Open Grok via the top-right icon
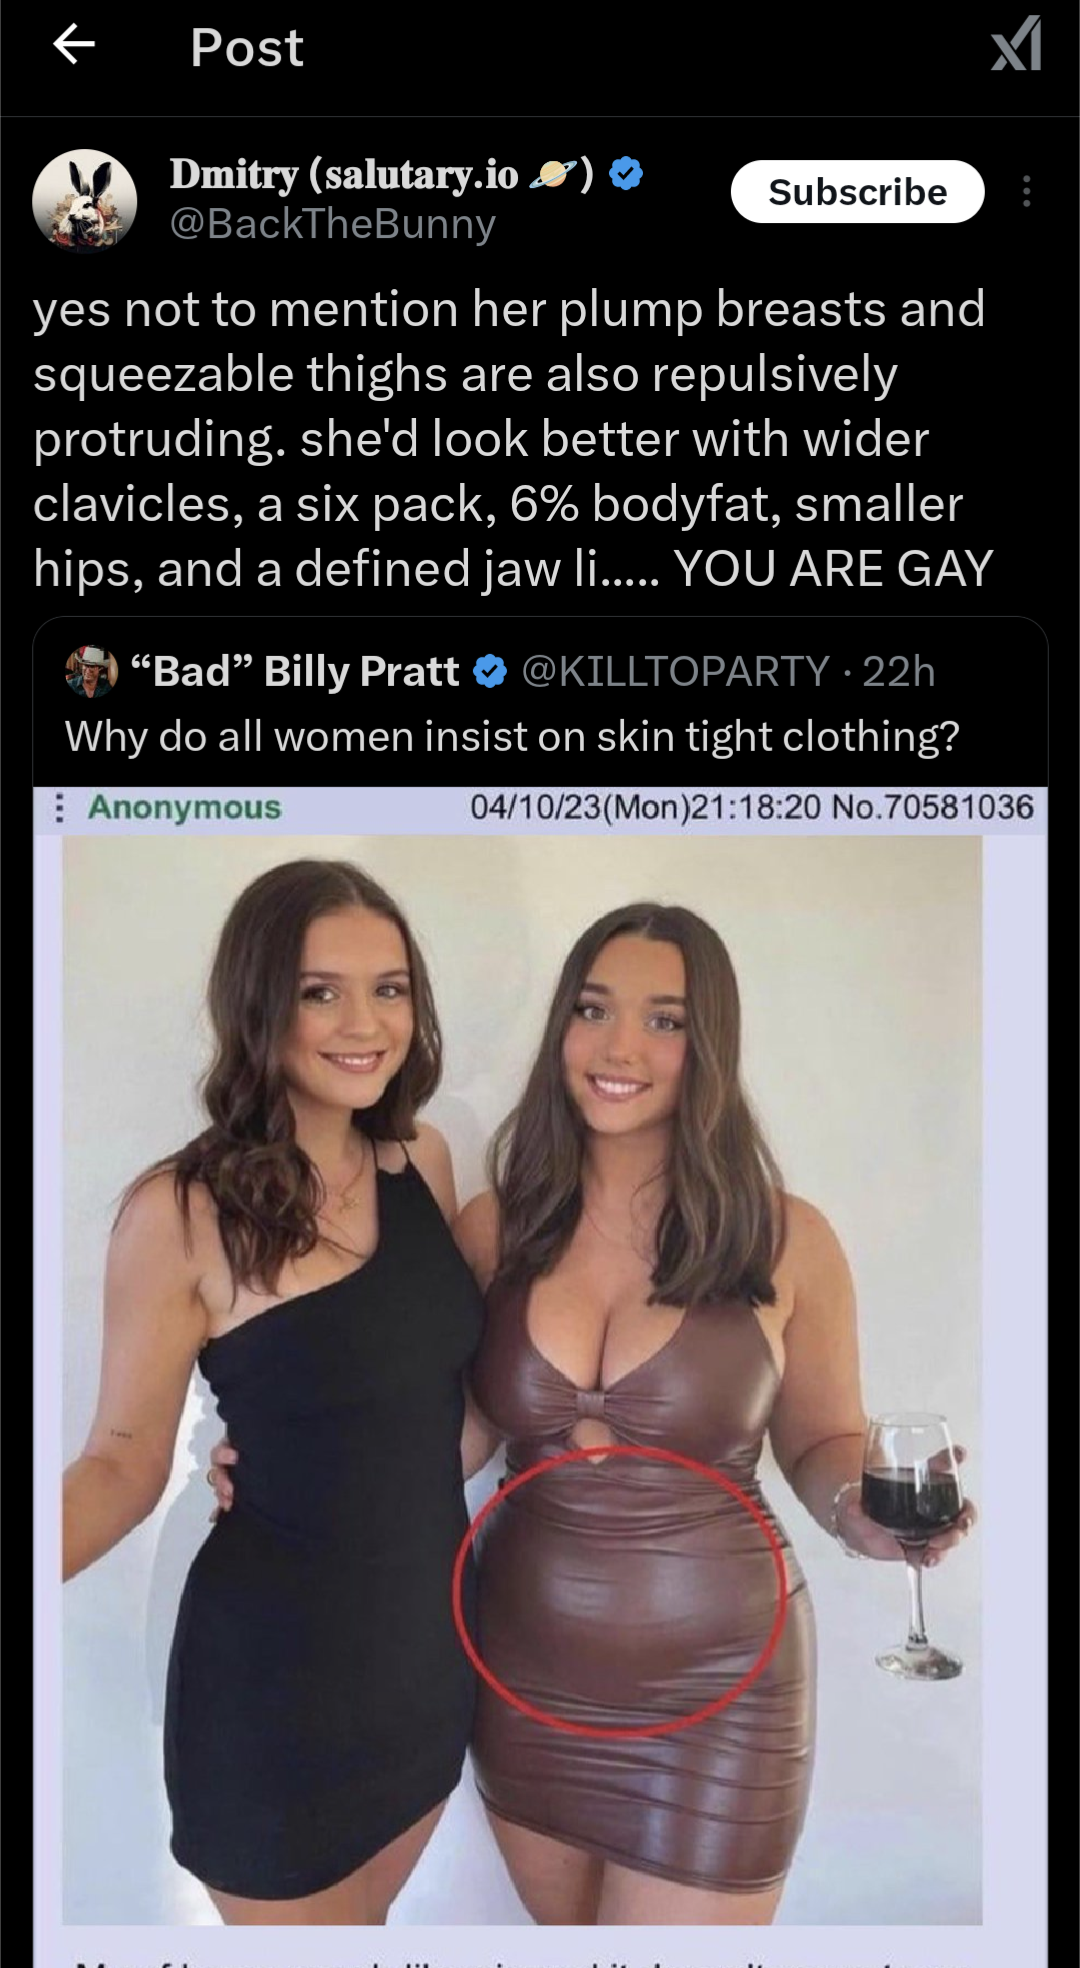Image resolution: width=1080 pixels, height=1968 pixels. click(1016, 44)
